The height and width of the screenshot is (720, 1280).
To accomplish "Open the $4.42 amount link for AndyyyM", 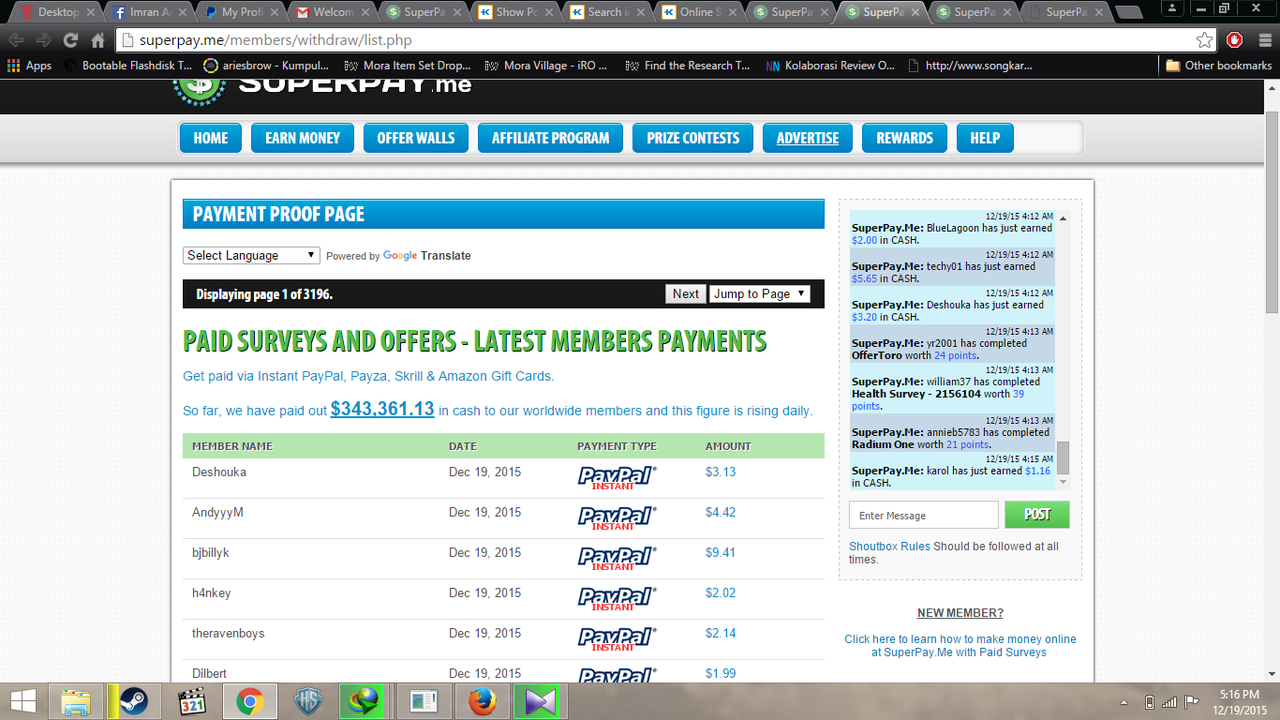I will tap(720, 512).
